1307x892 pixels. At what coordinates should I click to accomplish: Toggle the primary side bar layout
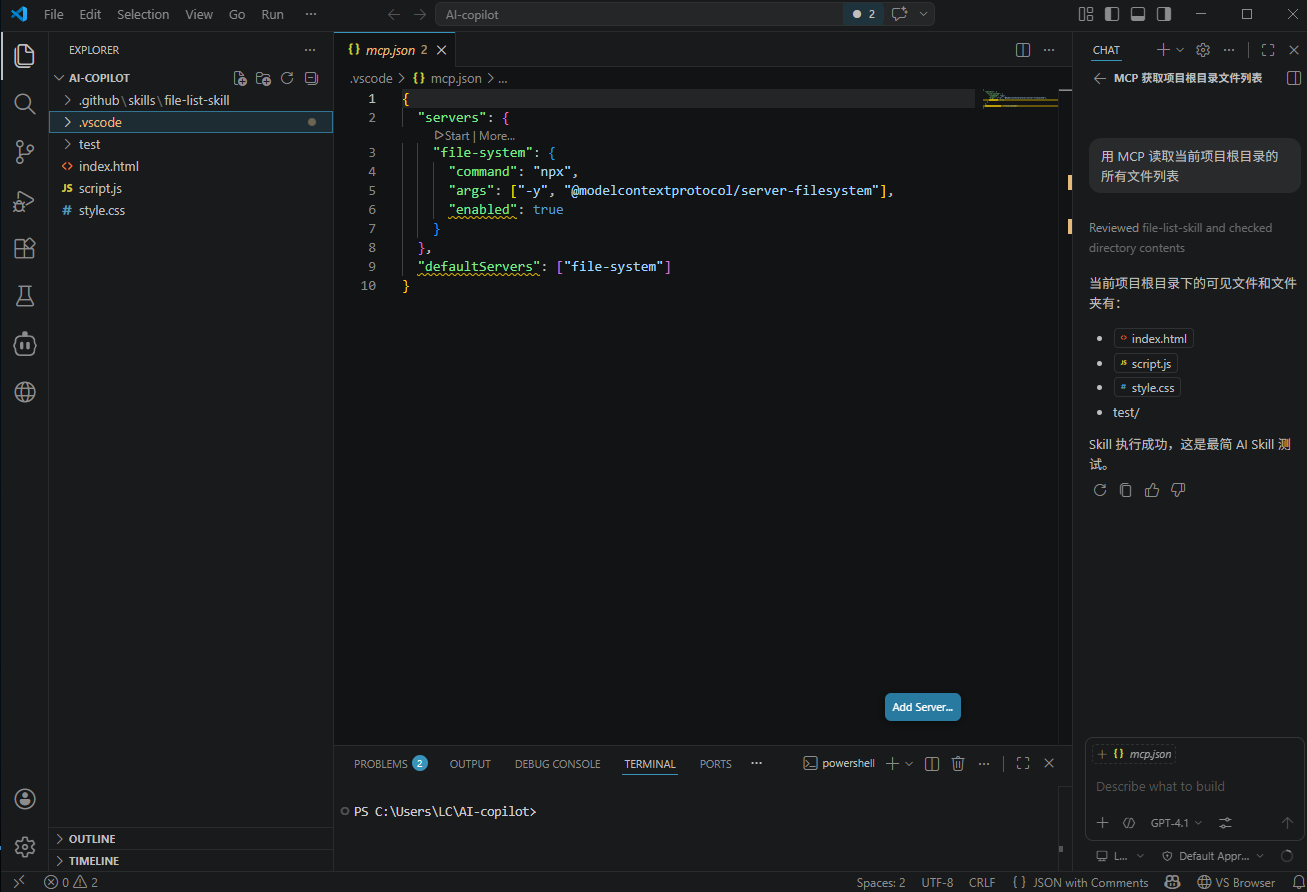[x=1112, y=14]
